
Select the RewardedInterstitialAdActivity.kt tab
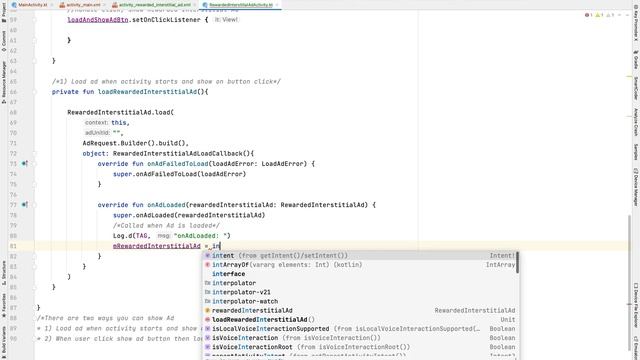click(x=241, y=5)
